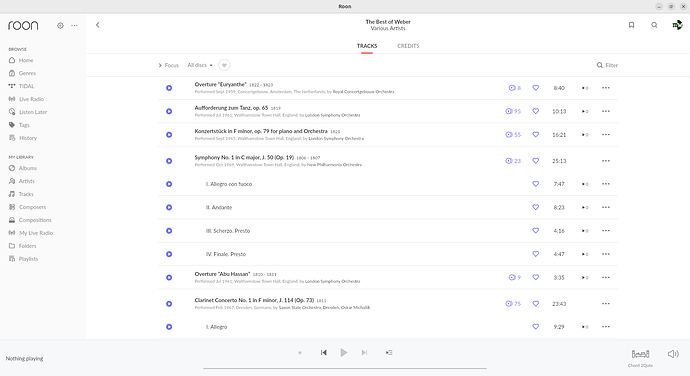Image resolution: width=690 pixels, height=376 pixels.
Task: Favorite Symphony No. 1 heart
Action: 536,161
